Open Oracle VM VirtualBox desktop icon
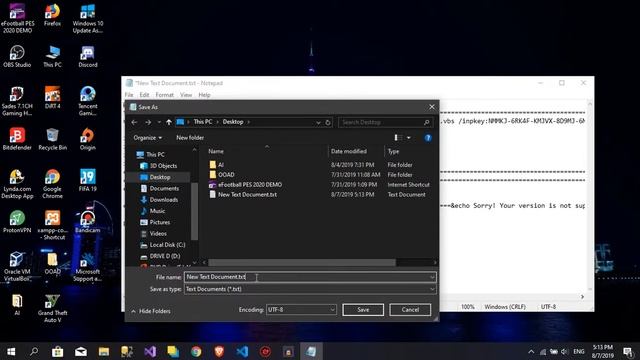Viewport: 640px width, 360px height. click(17, 267)
